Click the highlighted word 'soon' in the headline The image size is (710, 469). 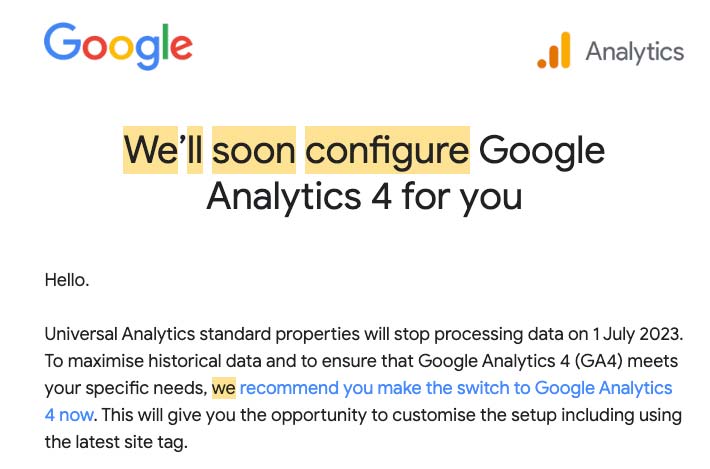[254, 150]
